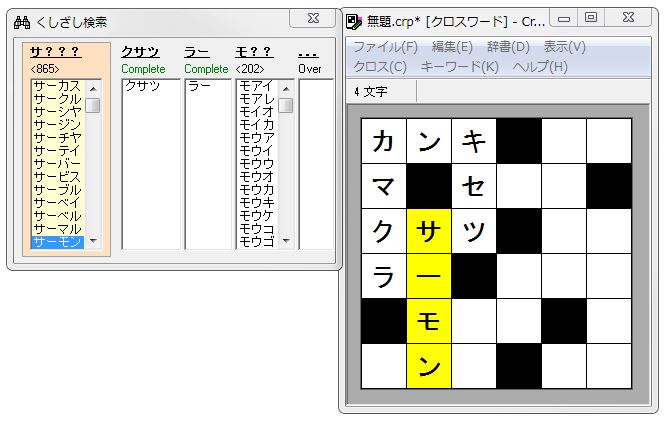The image size is (667, 421).
Task: Open the 編集(E) menu
Action: click(x=452, y=47)
